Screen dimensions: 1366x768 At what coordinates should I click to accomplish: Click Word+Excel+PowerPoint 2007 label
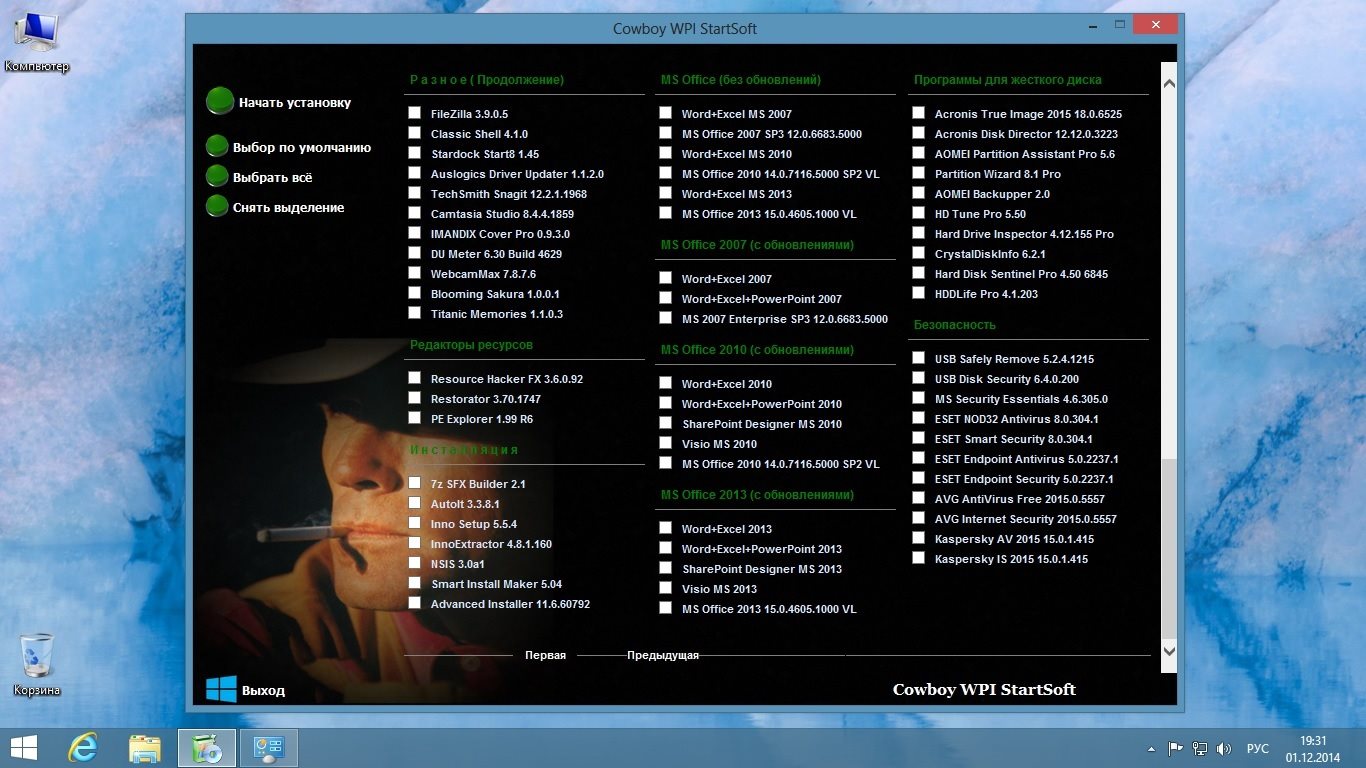pos(762,299)
